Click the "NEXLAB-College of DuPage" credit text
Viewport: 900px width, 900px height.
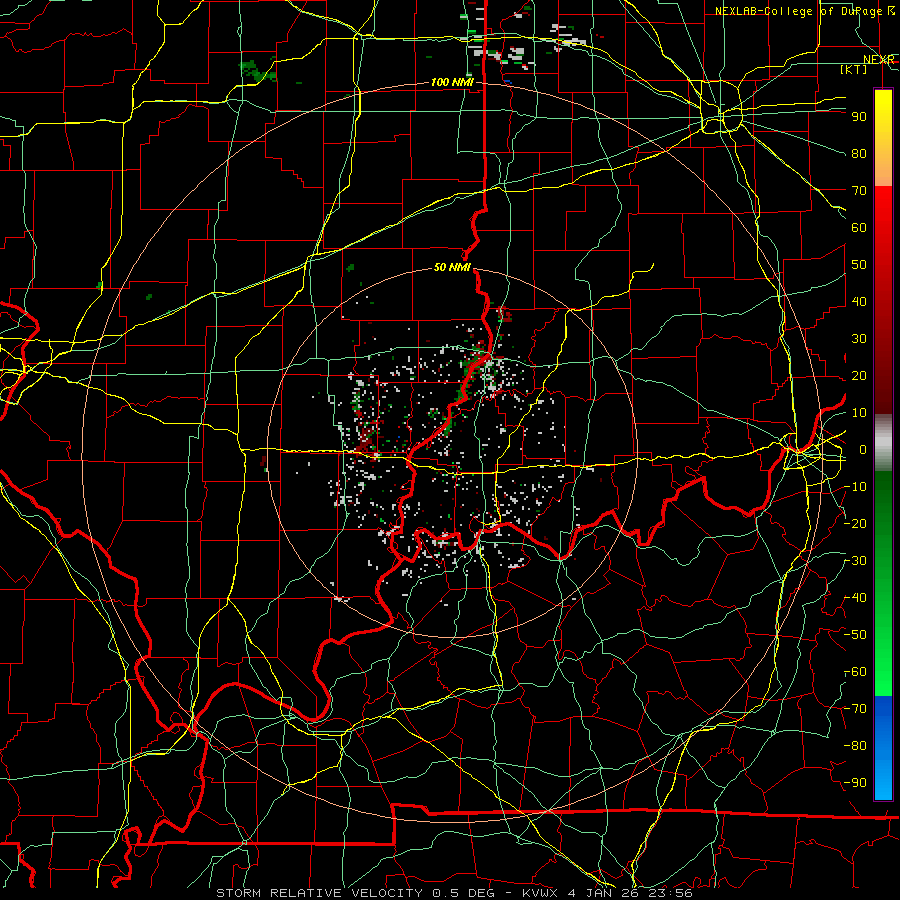pyautogui.click(x=798, y=11)
